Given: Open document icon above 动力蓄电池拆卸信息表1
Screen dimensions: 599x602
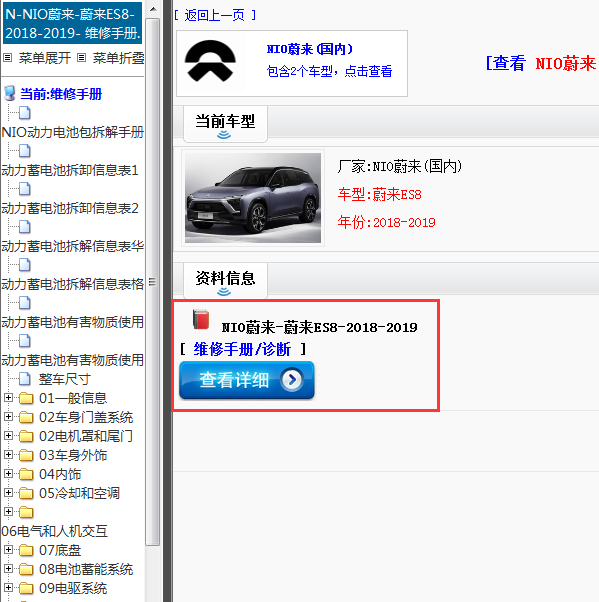Looking at the screenshot, I should pos(25,151).
